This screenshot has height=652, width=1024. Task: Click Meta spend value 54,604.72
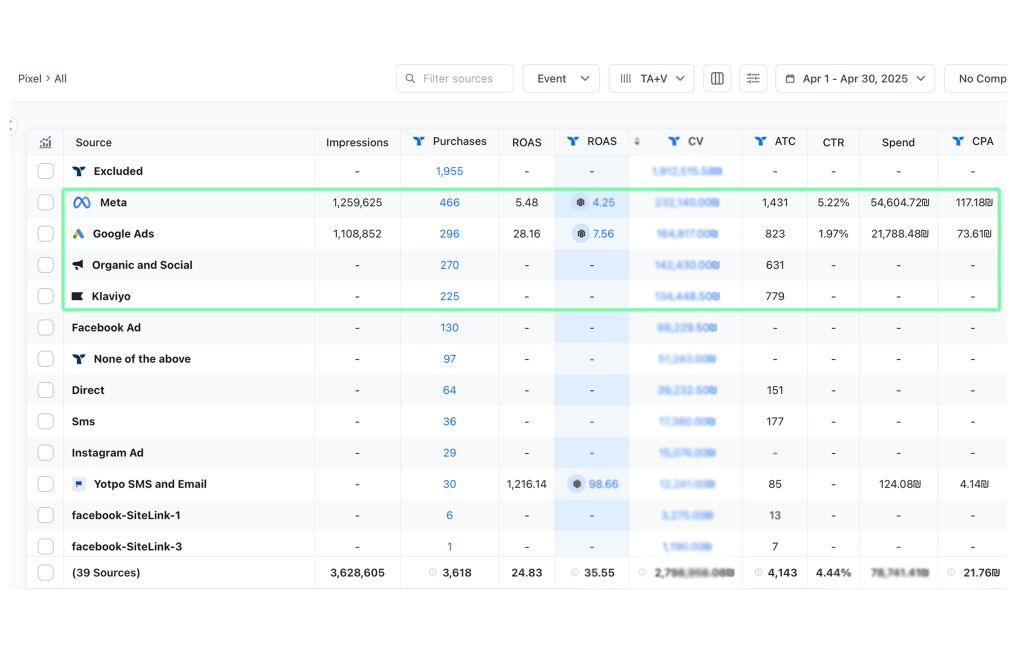[899, 203]
